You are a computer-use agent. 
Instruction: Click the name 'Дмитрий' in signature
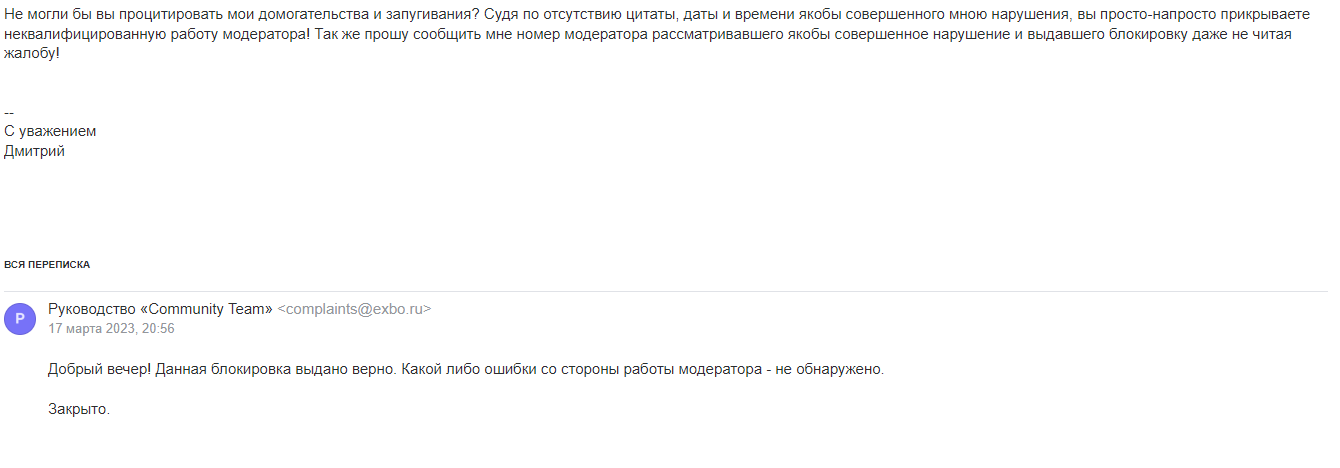(34, 151)
